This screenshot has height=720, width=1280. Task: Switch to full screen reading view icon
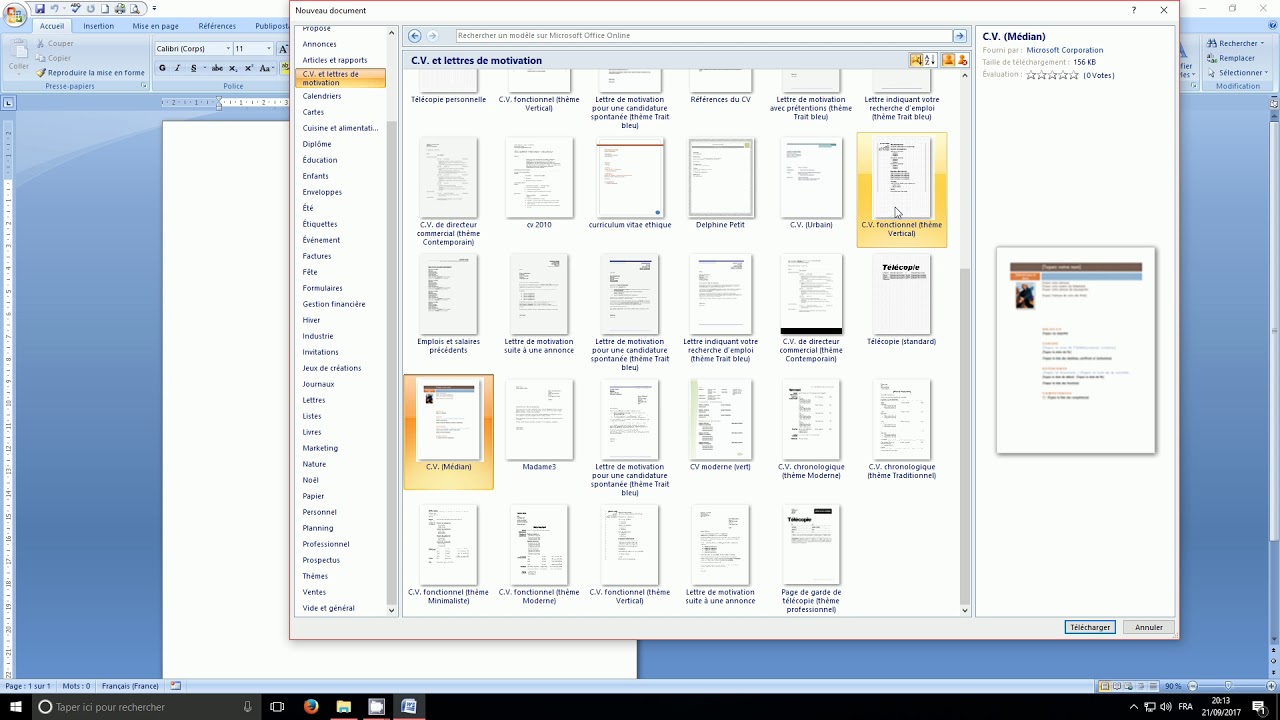pyautogui.click(x=1118, y=686)
